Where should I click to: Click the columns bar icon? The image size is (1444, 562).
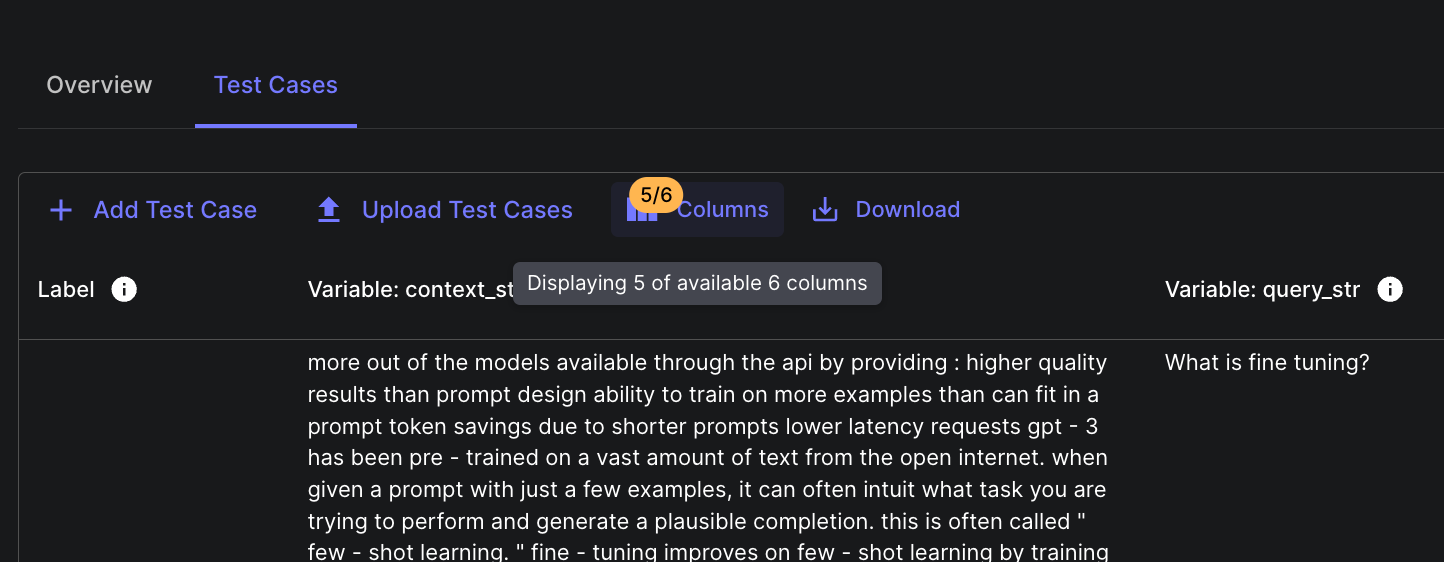[640, 213]
